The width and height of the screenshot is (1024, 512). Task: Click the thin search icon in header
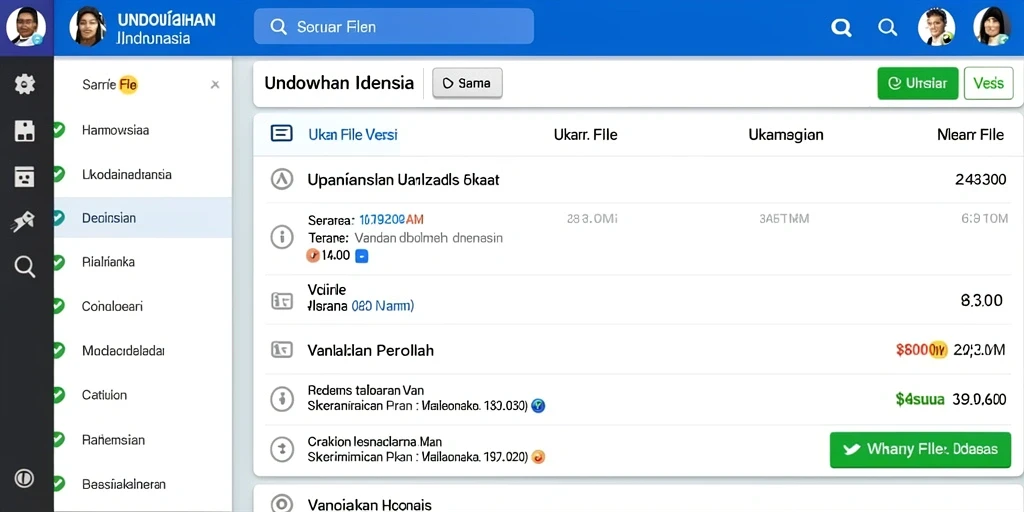887,27
